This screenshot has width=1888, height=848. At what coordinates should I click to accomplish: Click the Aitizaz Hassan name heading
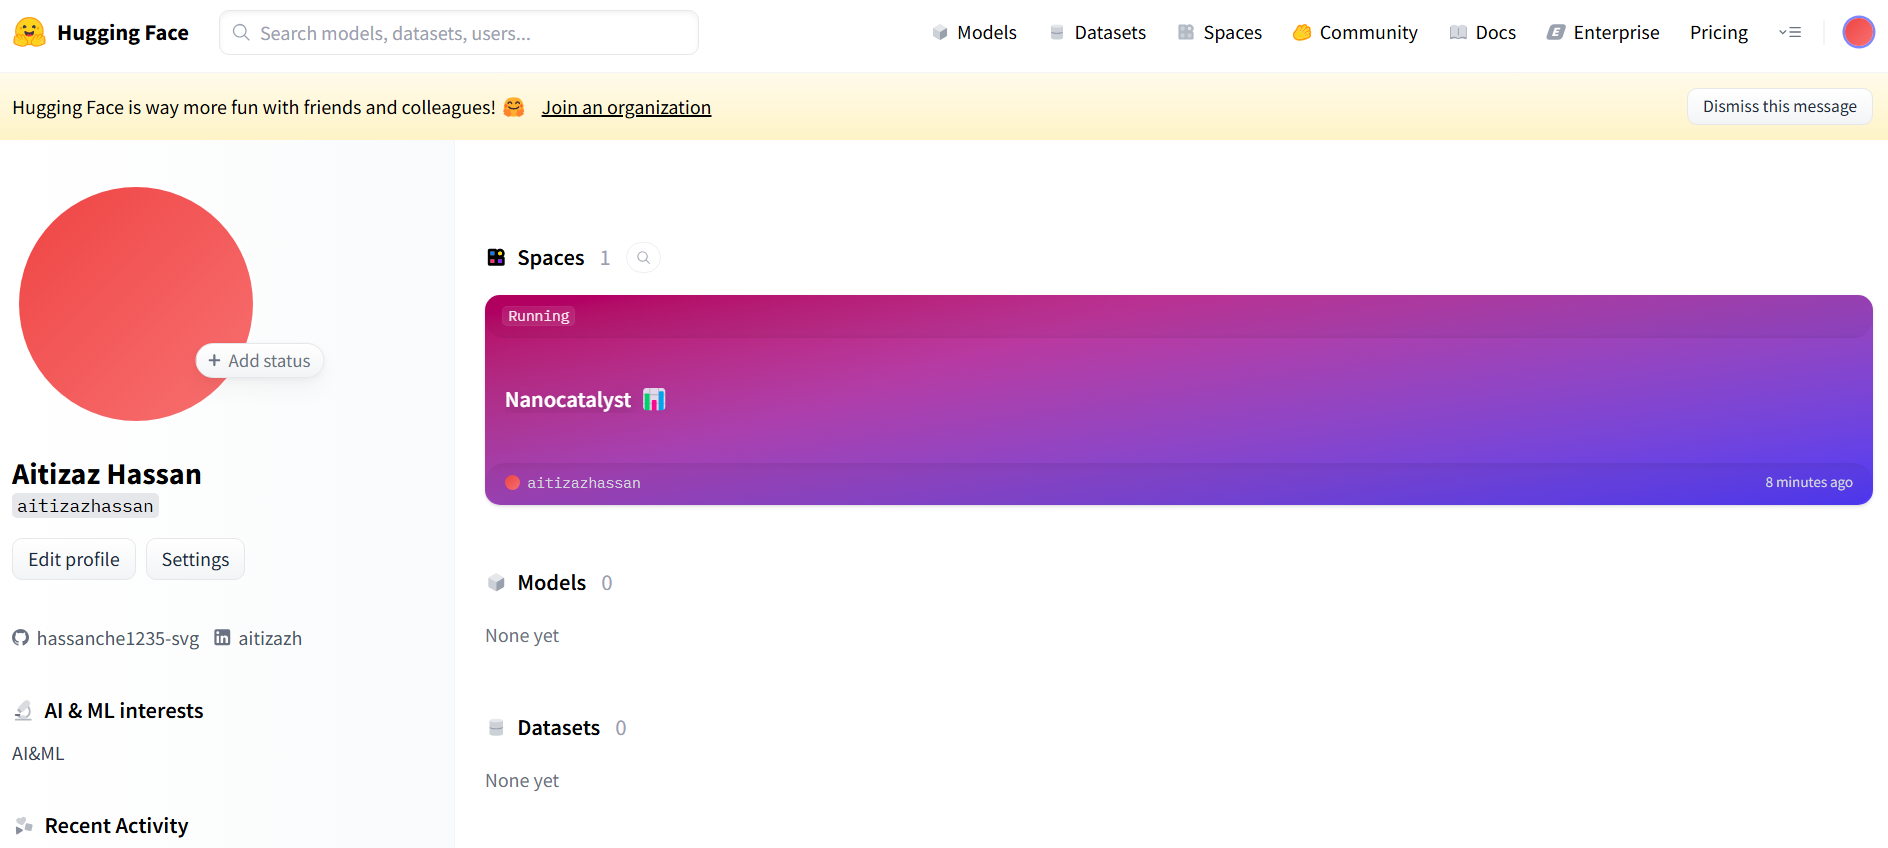click(107, 474)
